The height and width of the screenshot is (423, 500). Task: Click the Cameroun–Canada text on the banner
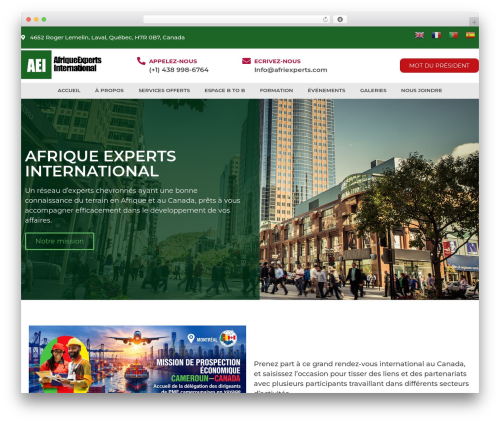point(206,378)
